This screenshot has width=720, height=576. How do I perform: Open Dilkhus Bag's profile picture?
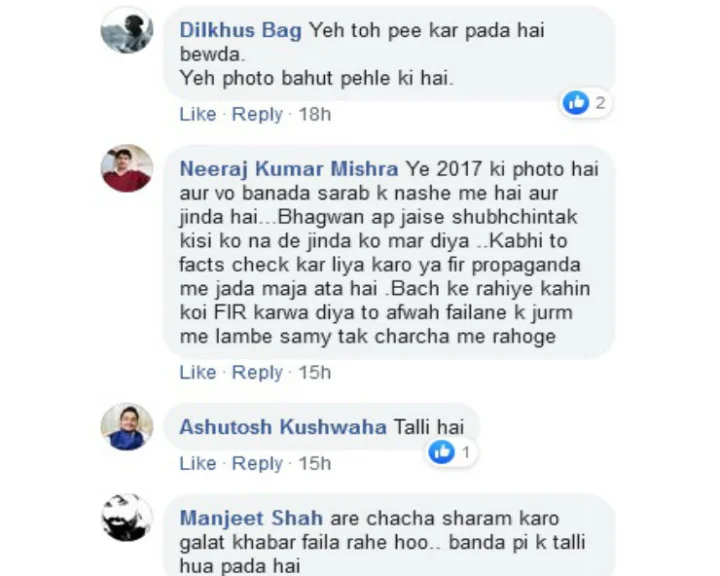click(127, 30)
